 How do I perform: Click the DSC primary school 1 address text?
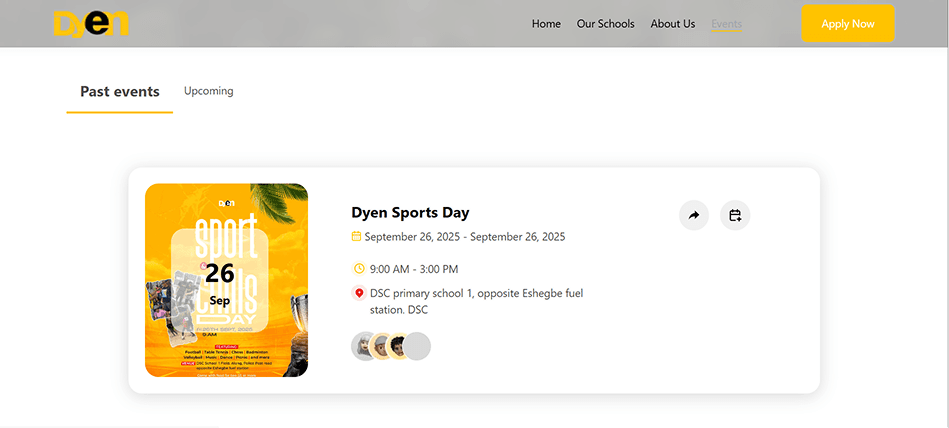[476, 301]
